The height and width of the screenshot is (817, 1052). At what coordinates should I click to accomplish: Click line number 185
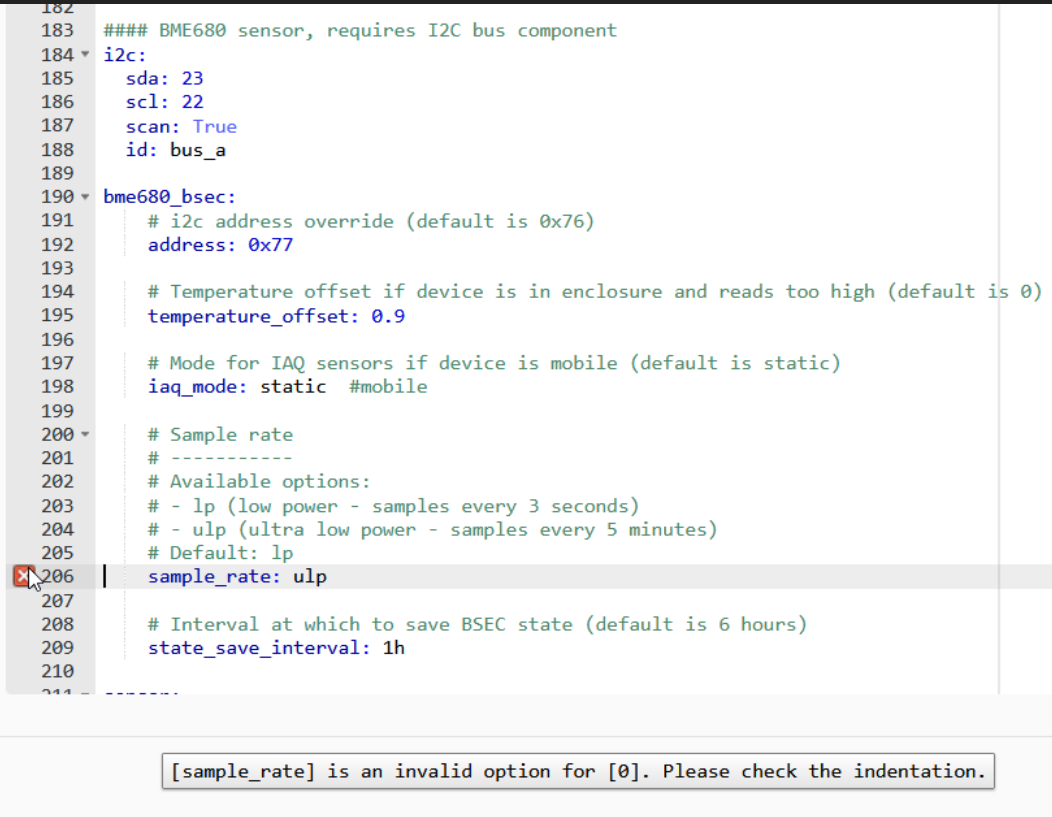coord(58,78)
